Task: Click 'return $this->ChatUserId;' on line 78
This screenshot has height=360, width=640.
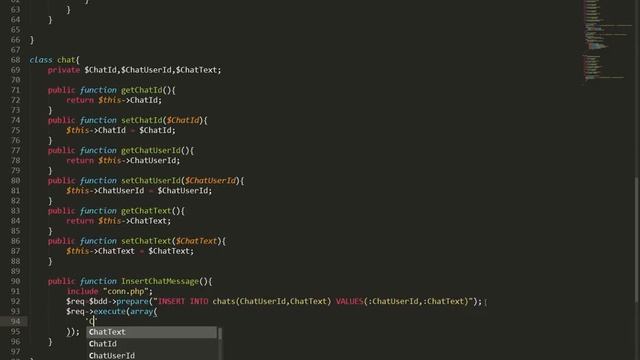Action: pyautogui.click(x=123, y=161)
